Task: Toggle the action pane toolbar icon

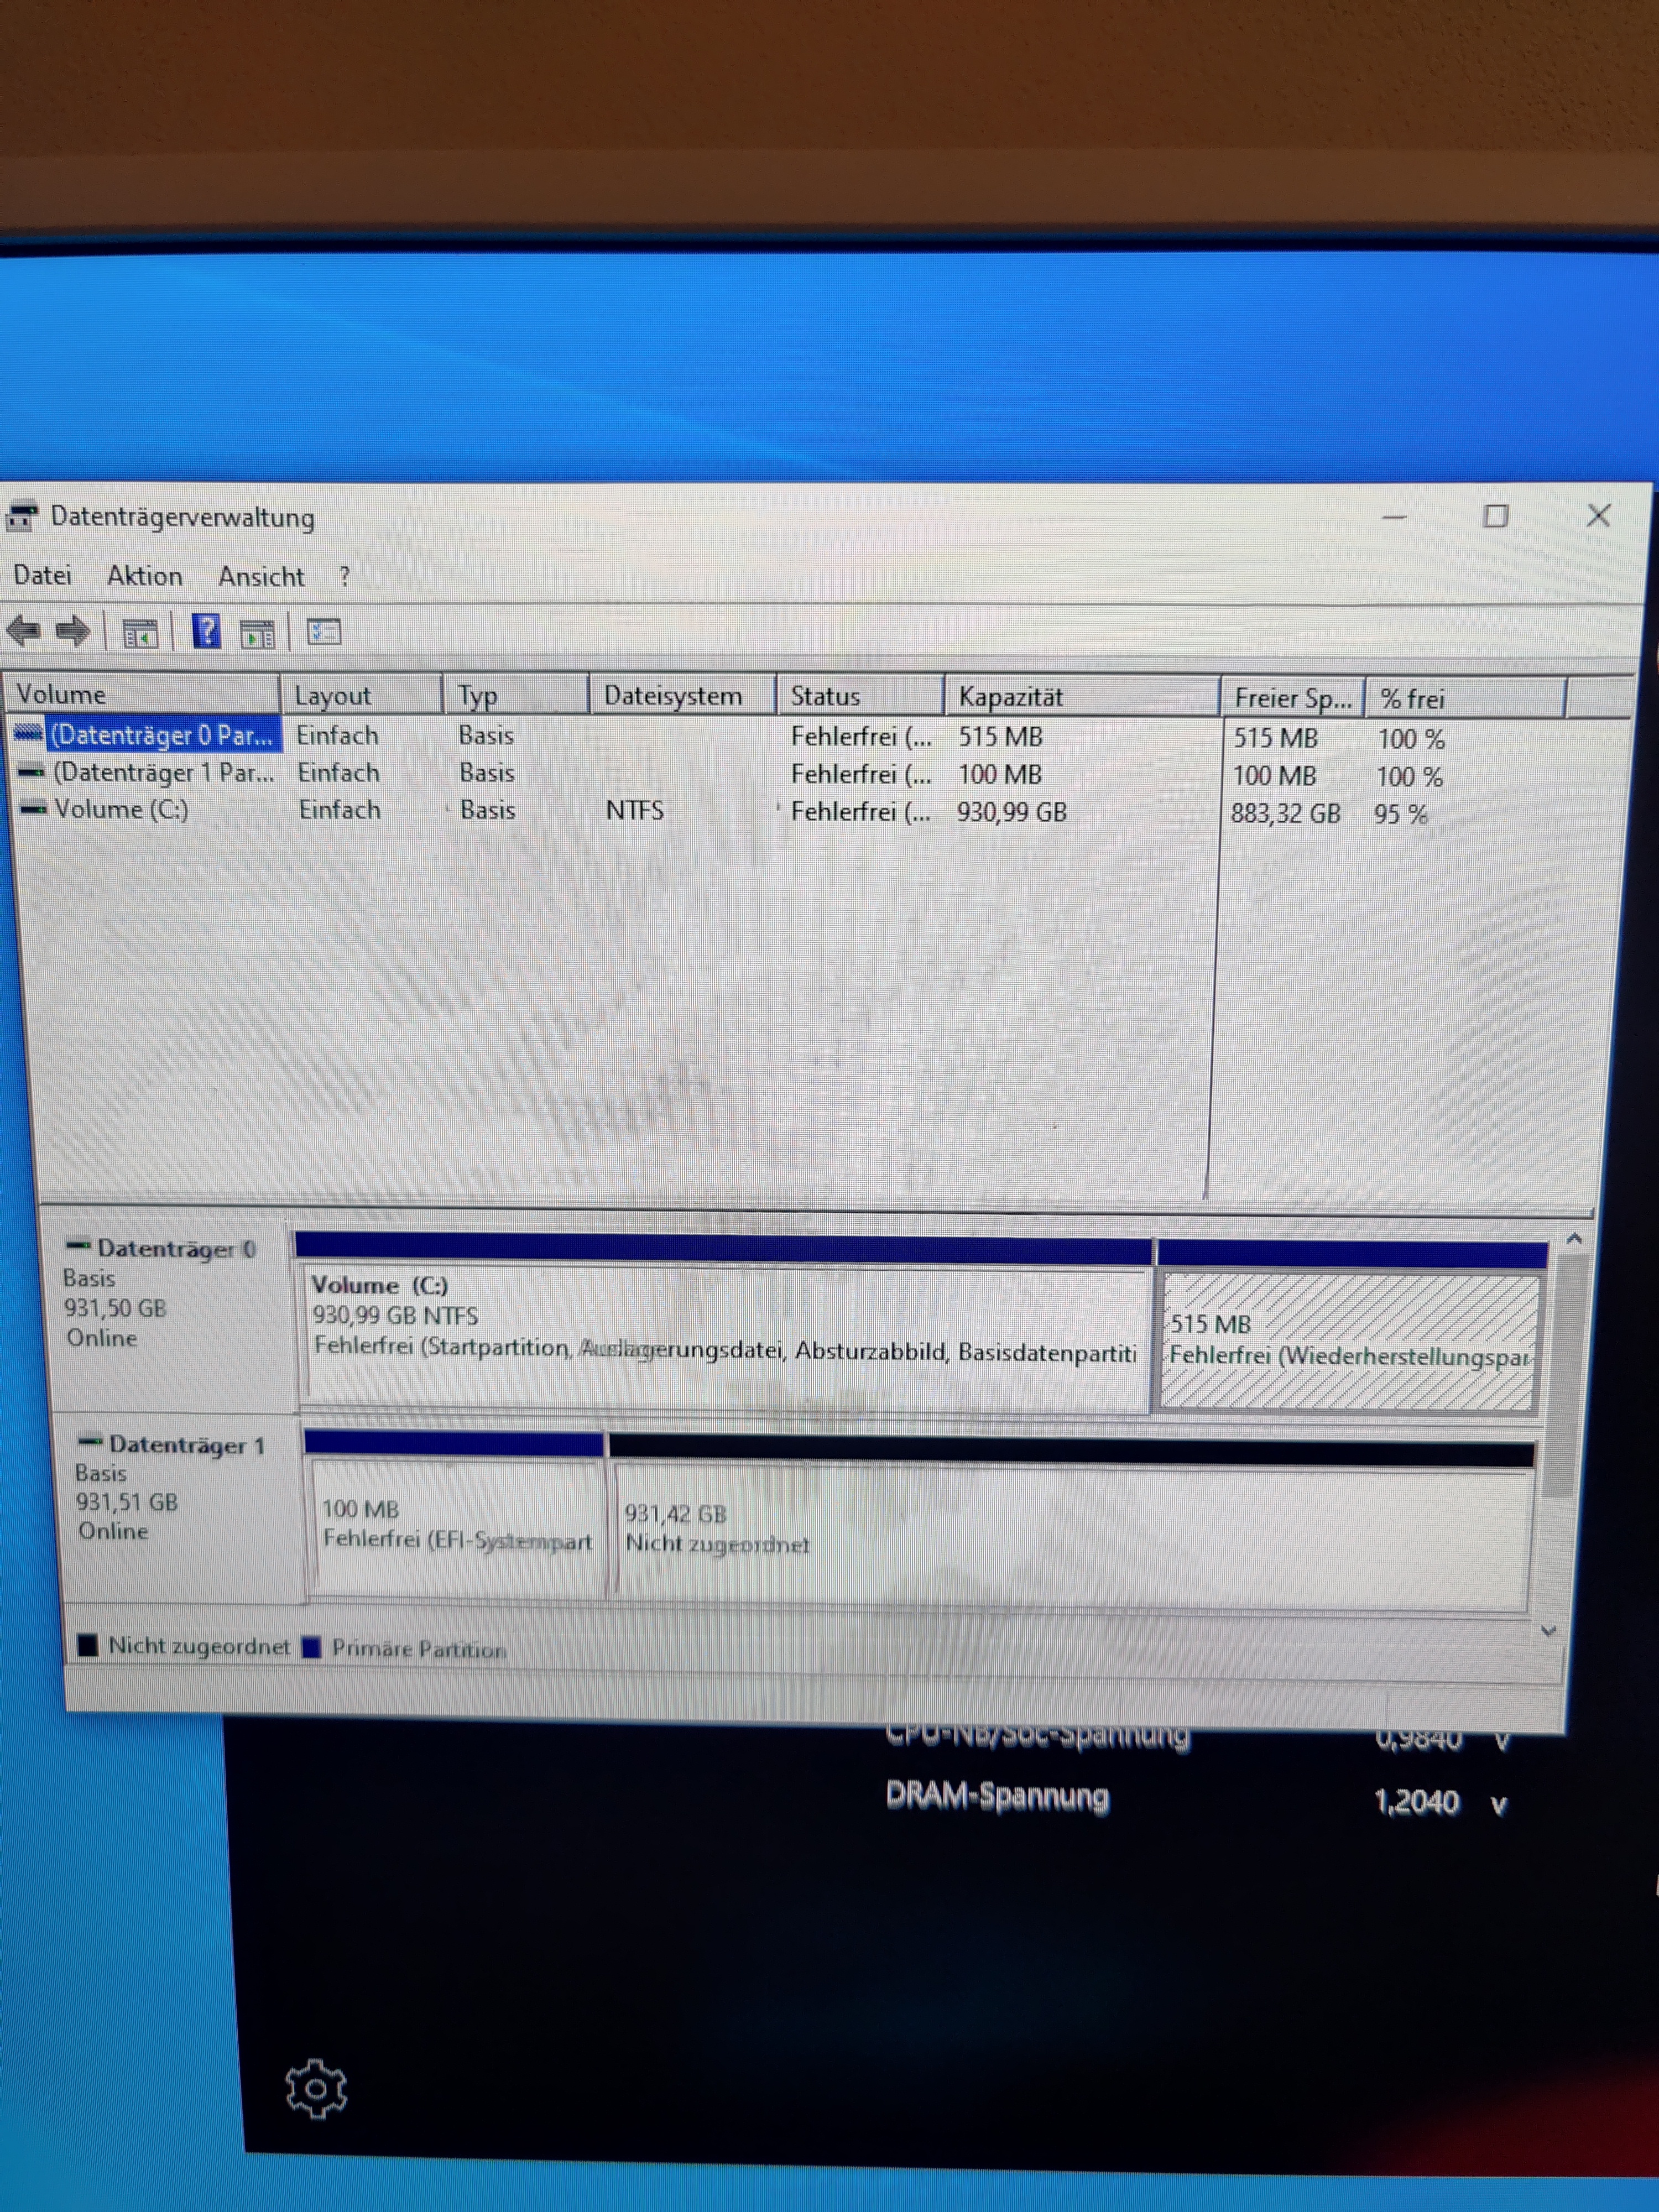Action: pos(258,633)
